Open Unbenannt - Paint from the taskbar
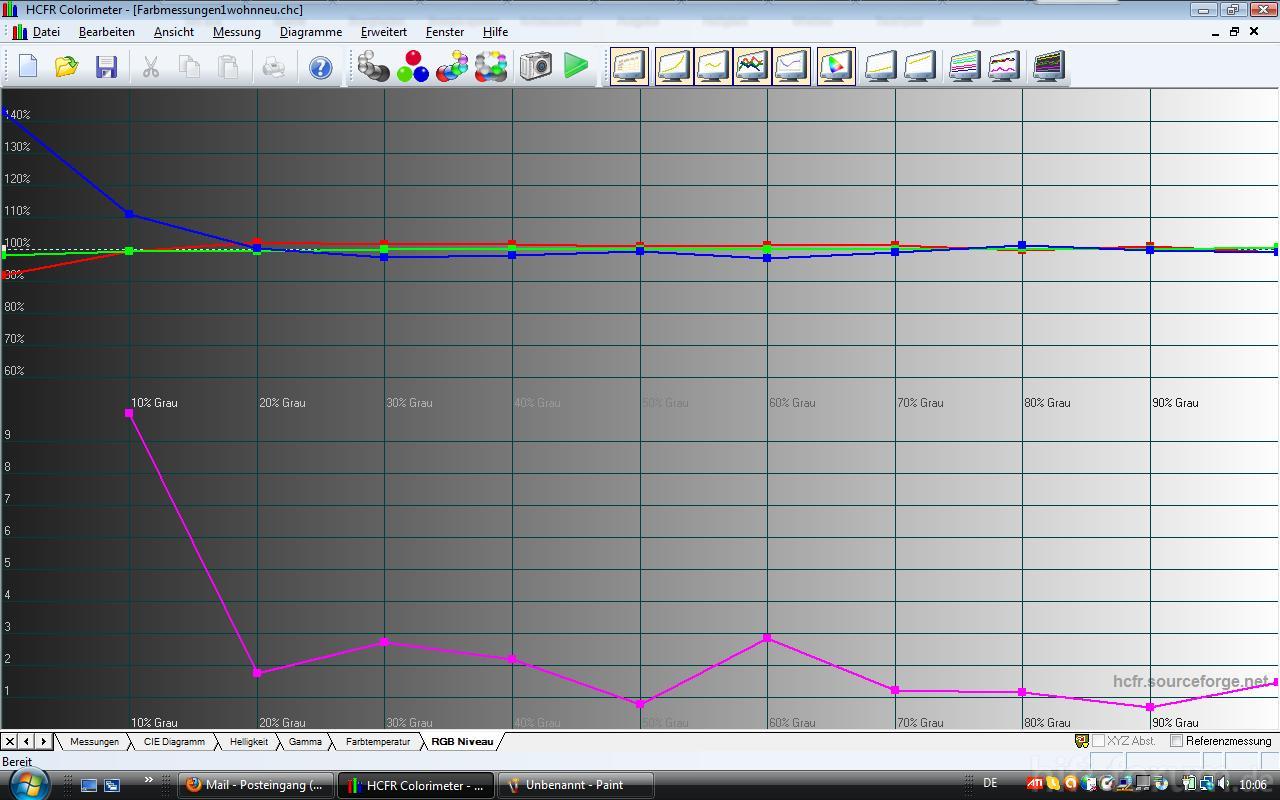This screenshot has height=800, width=1280. 574,785
